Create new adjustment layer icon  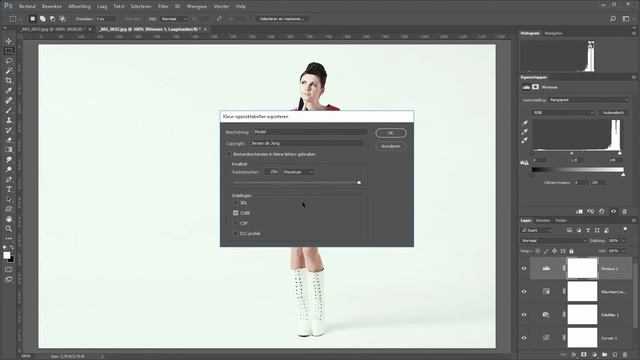[x=594, y=355]
